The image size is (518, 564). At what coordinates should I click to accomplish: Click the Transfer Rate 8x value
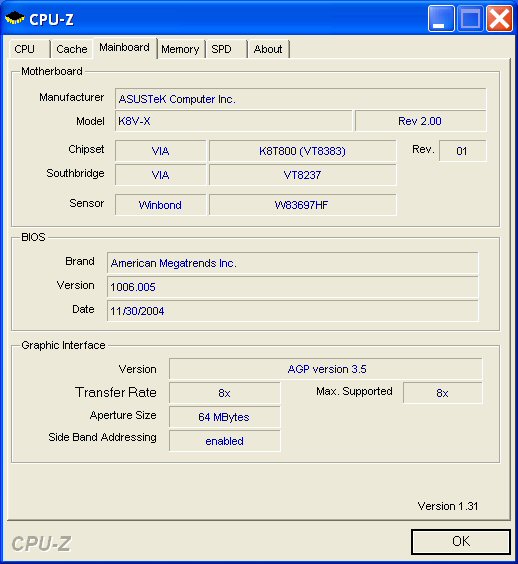224,393
